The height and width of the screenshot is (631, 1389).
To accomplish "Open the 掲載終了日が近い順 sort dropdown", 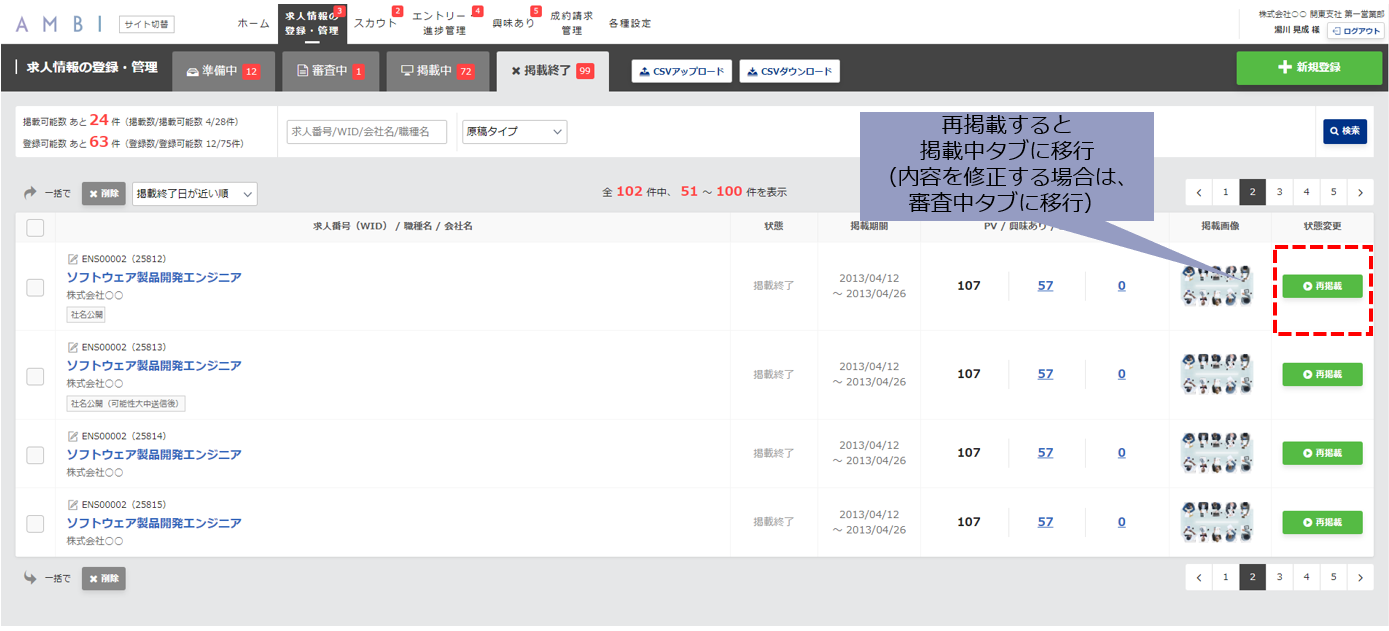I will point(194,193).
